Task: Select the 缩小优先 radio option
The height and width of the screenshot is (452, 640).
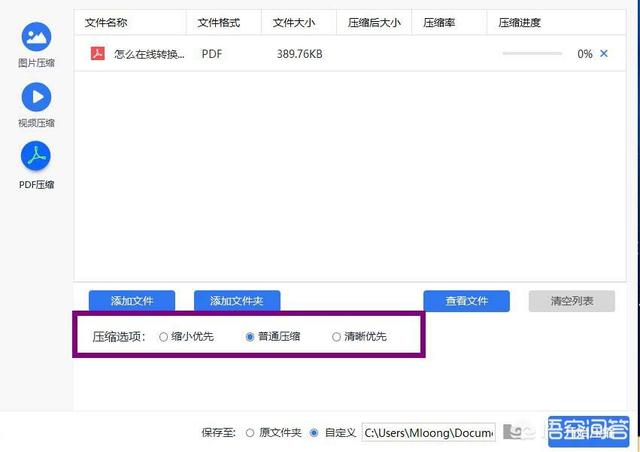Action: [x=163, y=337]
